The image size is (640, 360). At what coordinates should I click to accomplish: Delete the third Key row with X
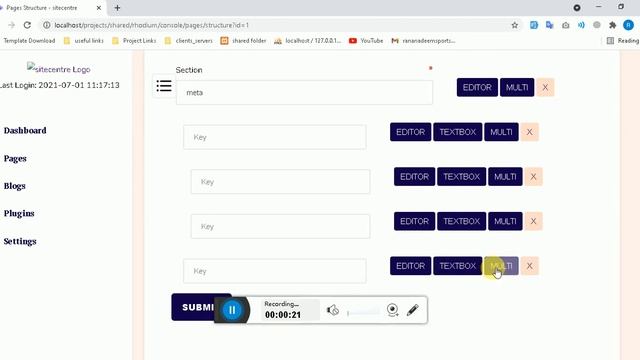(533, 221)
